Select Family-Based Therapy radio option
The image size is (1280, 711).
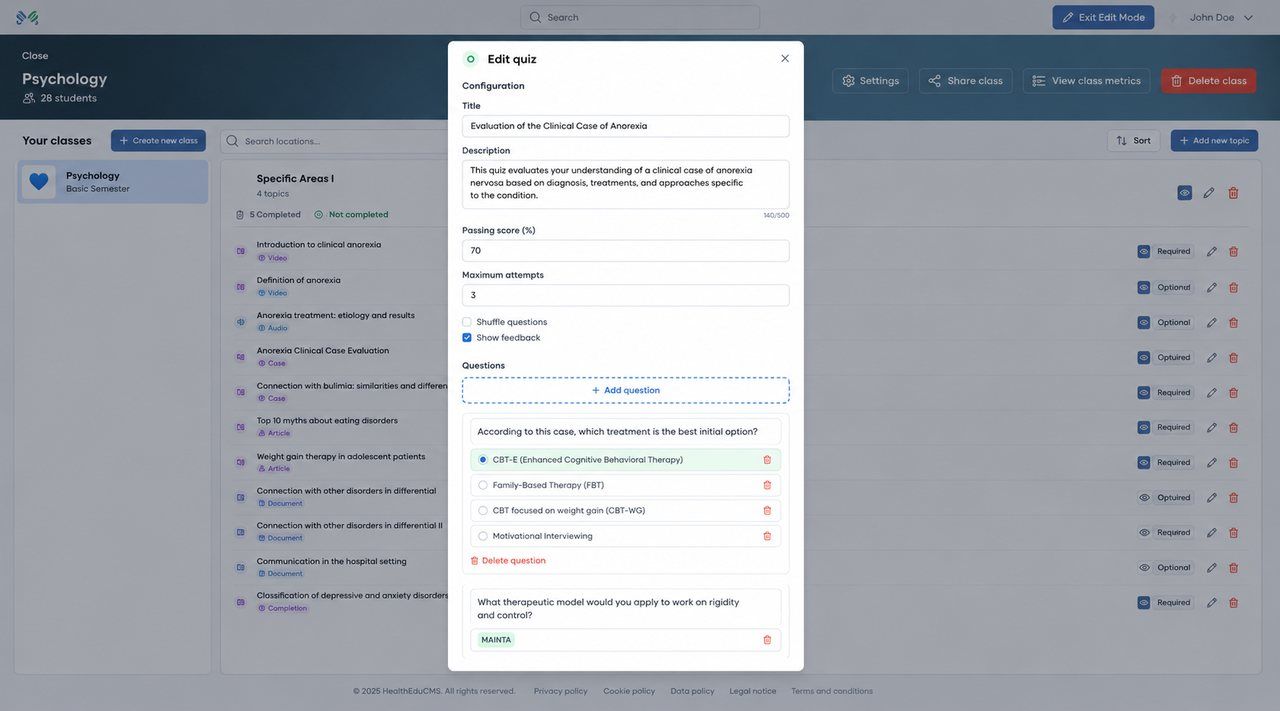pyautogui.click(x=483, y=485)
